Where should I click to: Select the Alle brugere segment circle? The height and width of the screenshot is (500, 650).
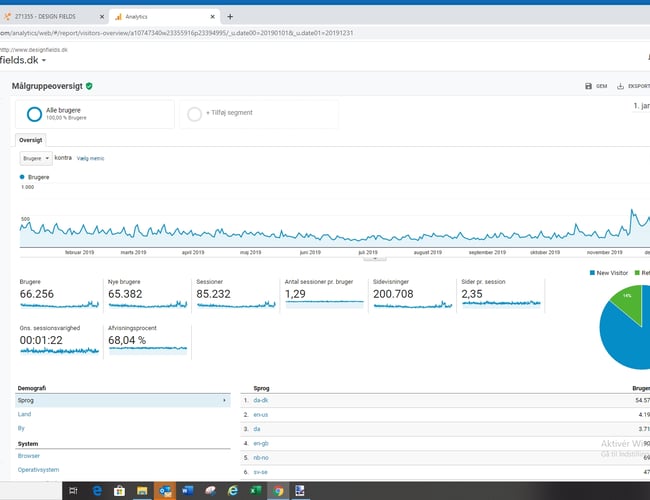point(34,114)
